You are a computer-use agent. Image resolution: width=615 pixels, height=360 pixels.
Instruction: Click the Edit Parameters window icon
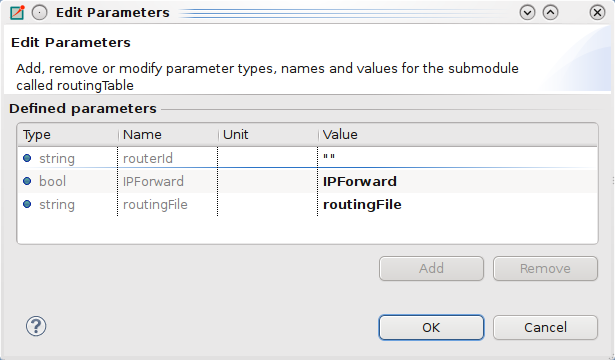17,13
